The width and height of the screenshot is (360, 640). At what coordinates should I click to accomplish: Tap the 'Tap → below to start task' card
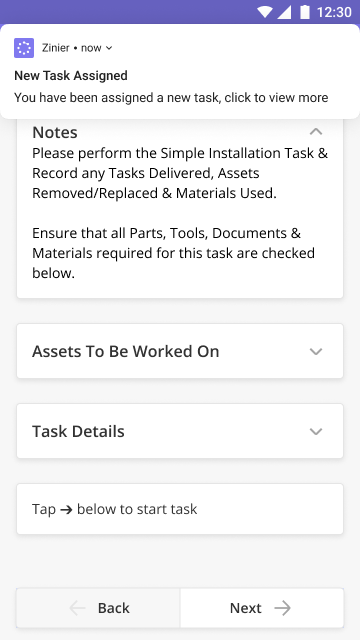click(x=180, y=509)
